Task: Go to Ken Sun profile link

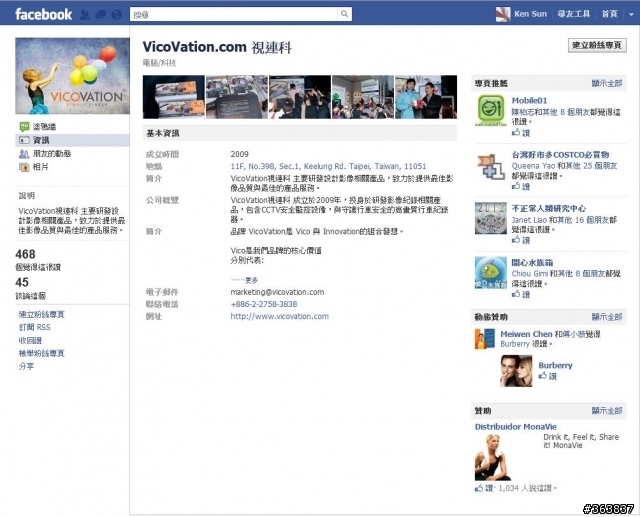Action: [x=530, y=14]
